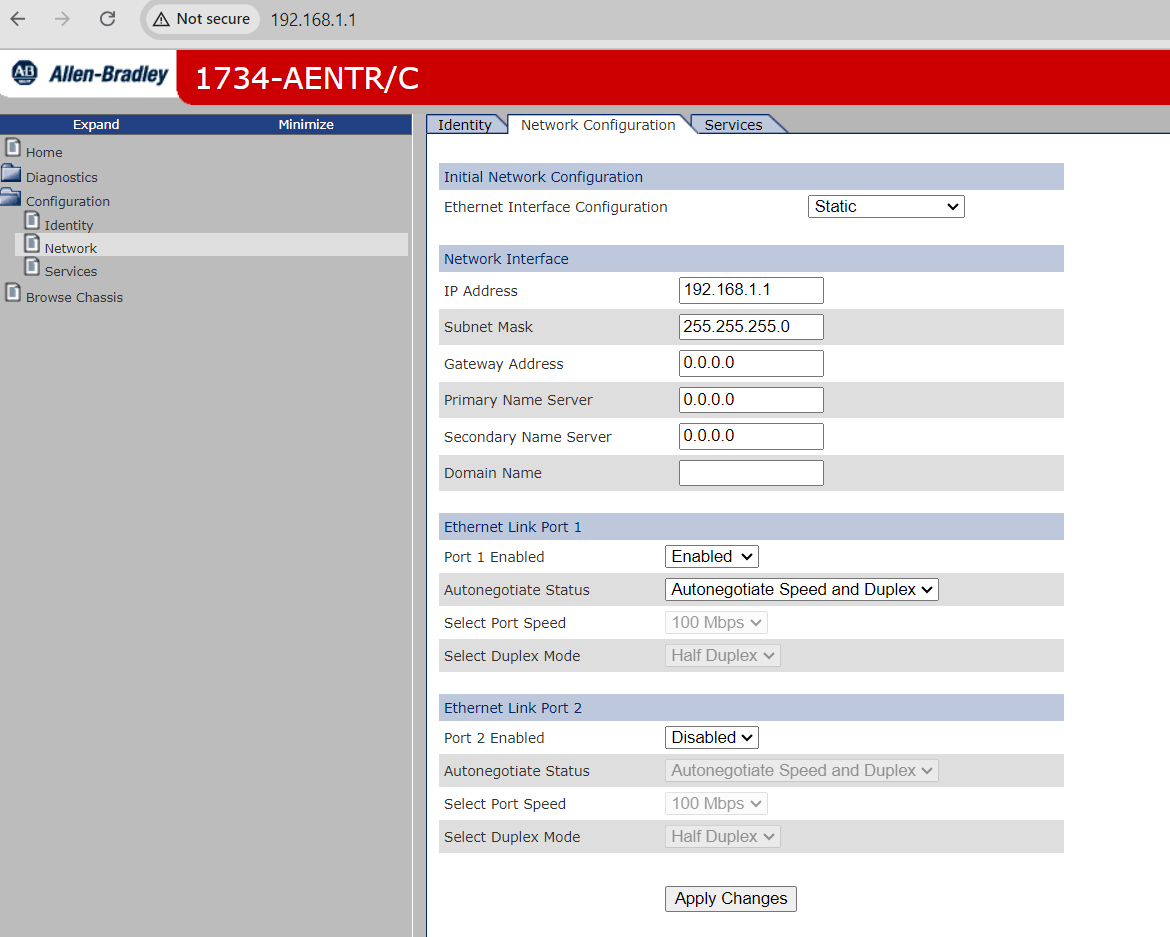The image size is (1170, 937).
Task: Click the Initial Network Configuration heading
Action: [543, 177]
